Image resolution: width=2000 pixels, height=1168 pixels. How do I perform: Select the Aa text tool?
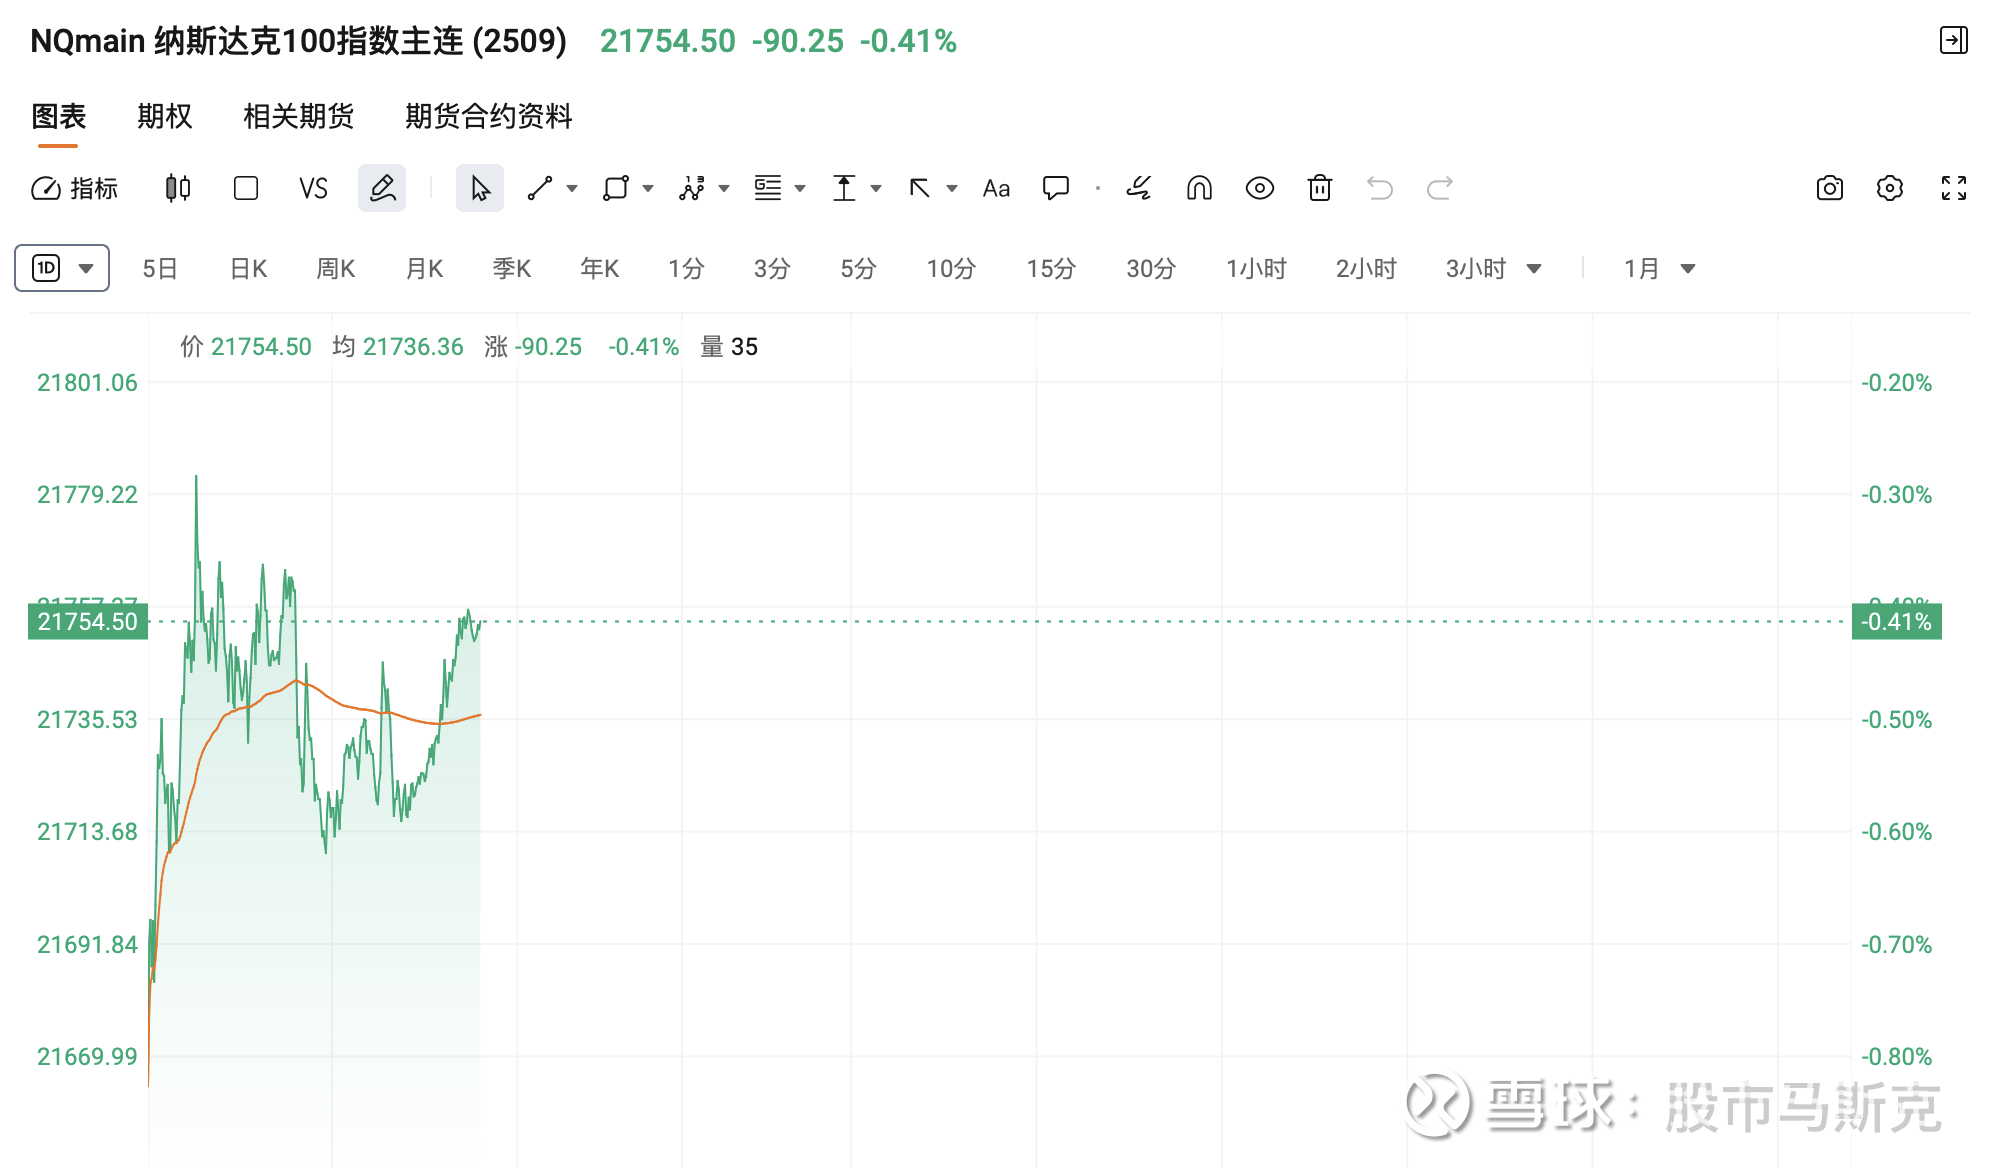coord(996,188)
